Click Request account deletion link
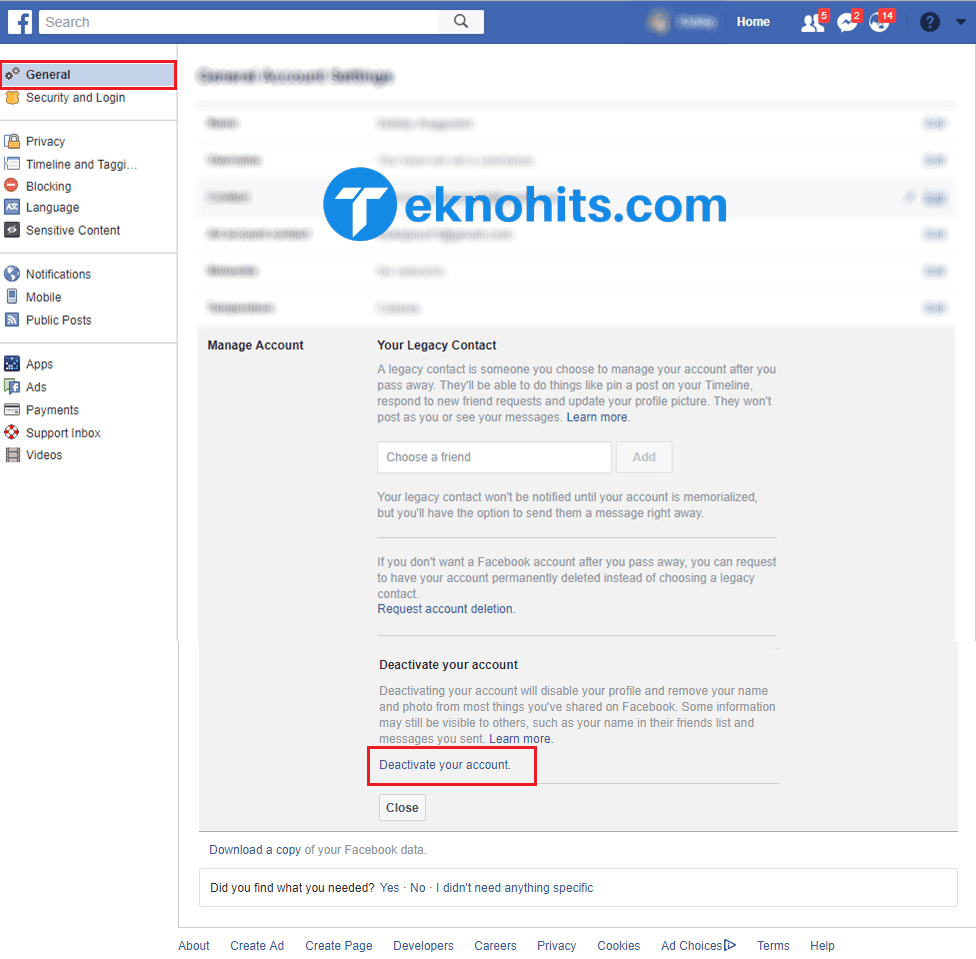976x959 pixels. [445, 609]
